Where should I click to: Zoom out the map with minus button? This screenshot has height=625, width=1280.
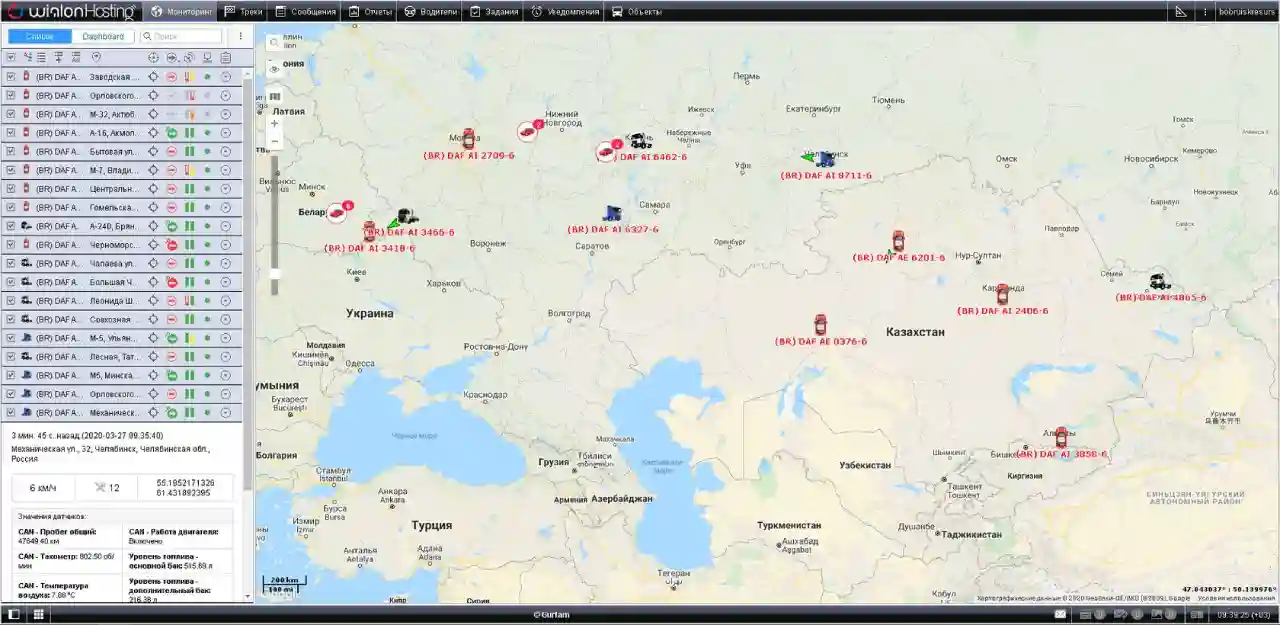pyautogui.click(x=274, y=142)
